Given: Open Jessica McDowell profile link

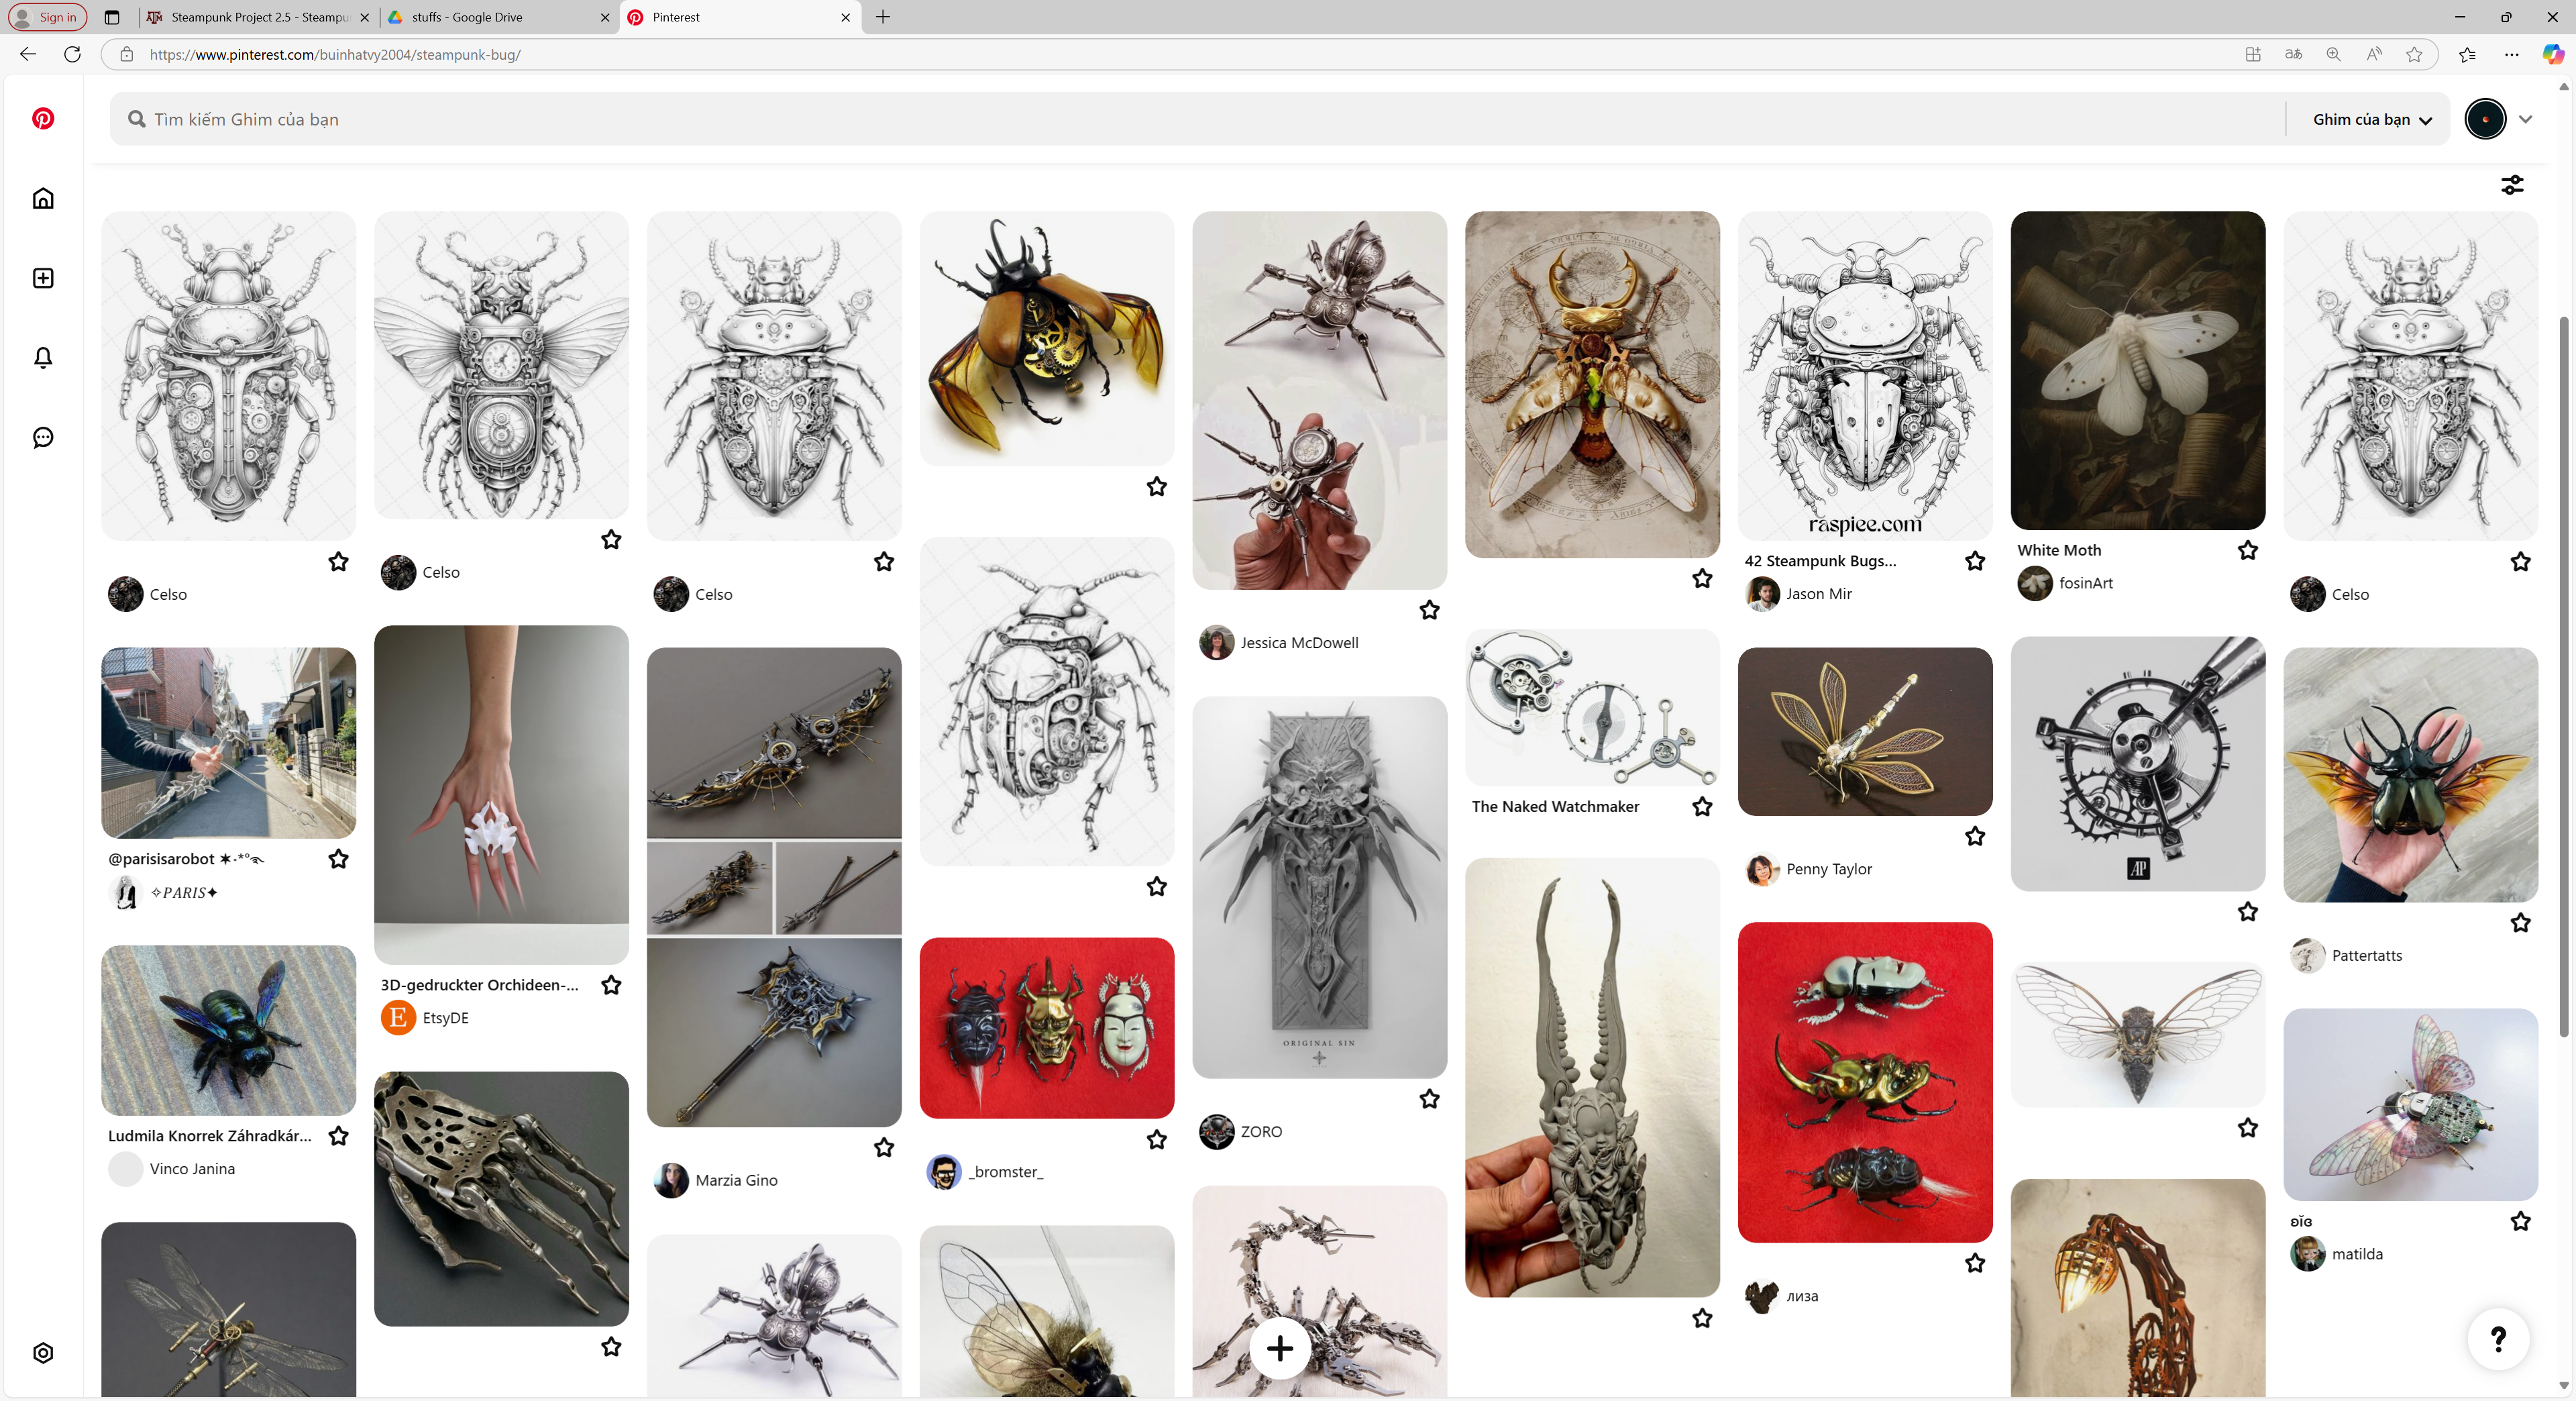Looking at the screenshot, I should click(1299, 643).
